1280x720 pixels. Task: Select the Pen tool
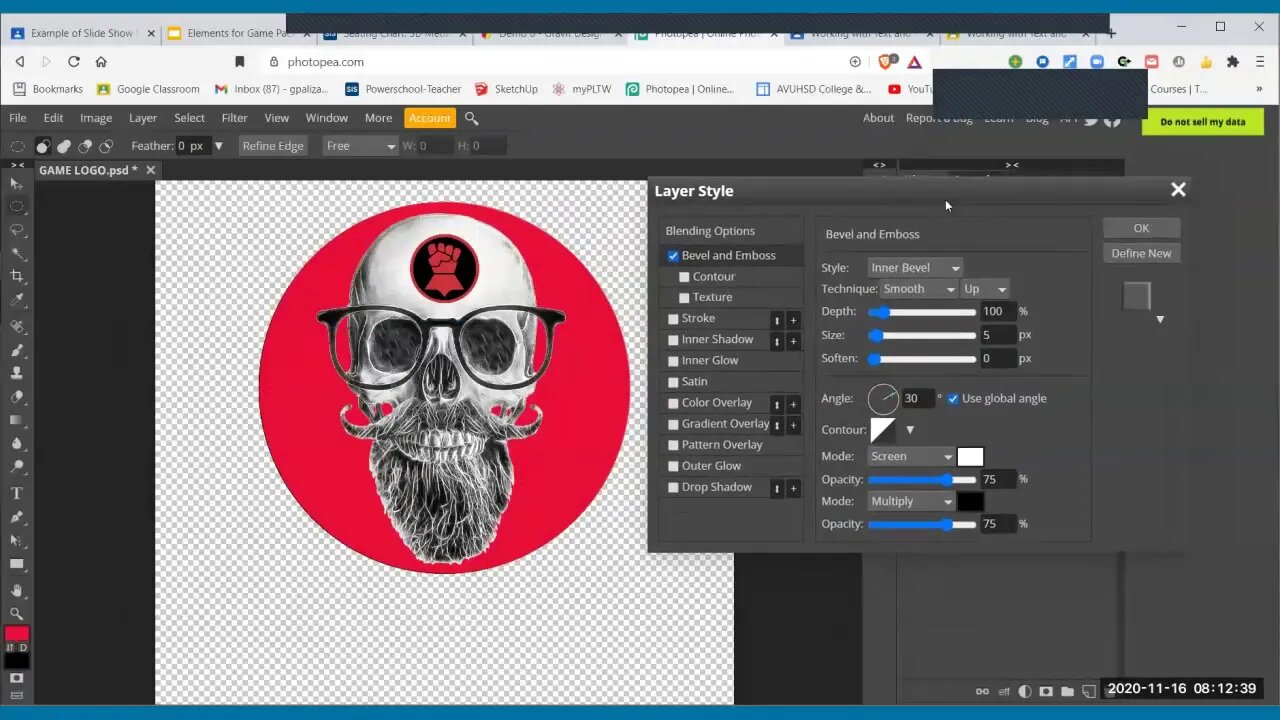pyautogui.click(x=16, y=517)
